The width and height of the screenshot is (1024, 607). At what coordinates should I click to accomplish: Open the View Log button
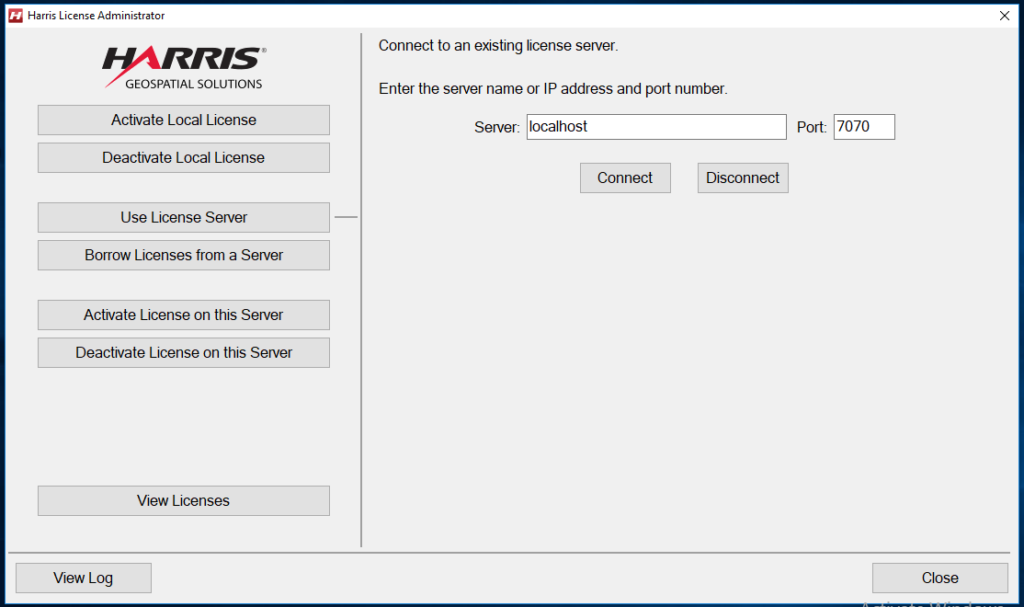pos(83,578)
